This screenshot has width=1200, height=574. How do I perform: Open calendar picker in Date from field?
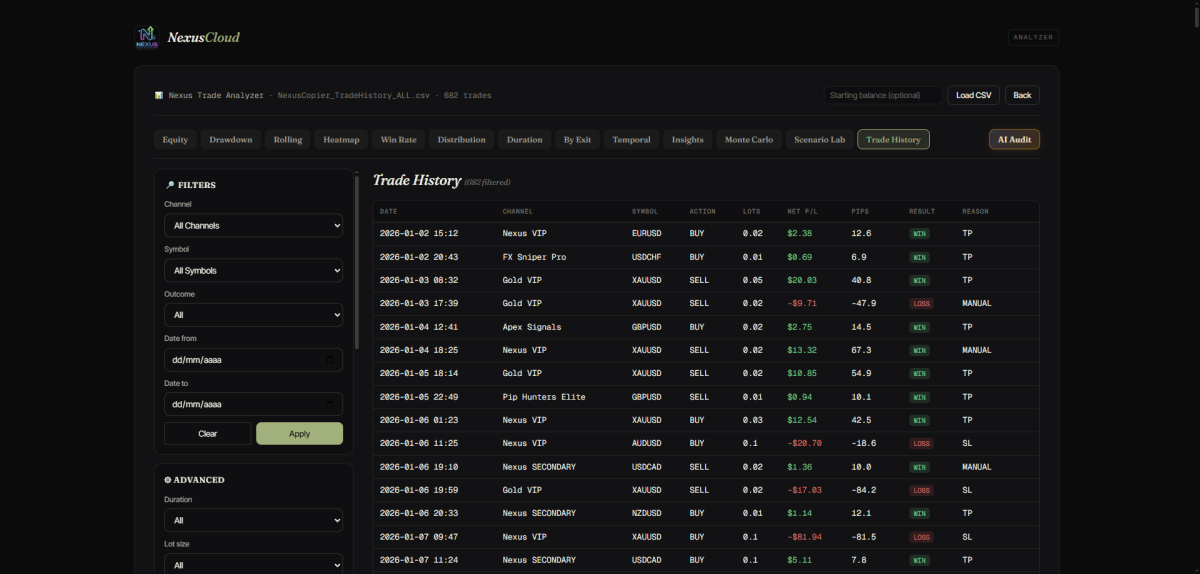pyautogui.click(x=330, y=360)
